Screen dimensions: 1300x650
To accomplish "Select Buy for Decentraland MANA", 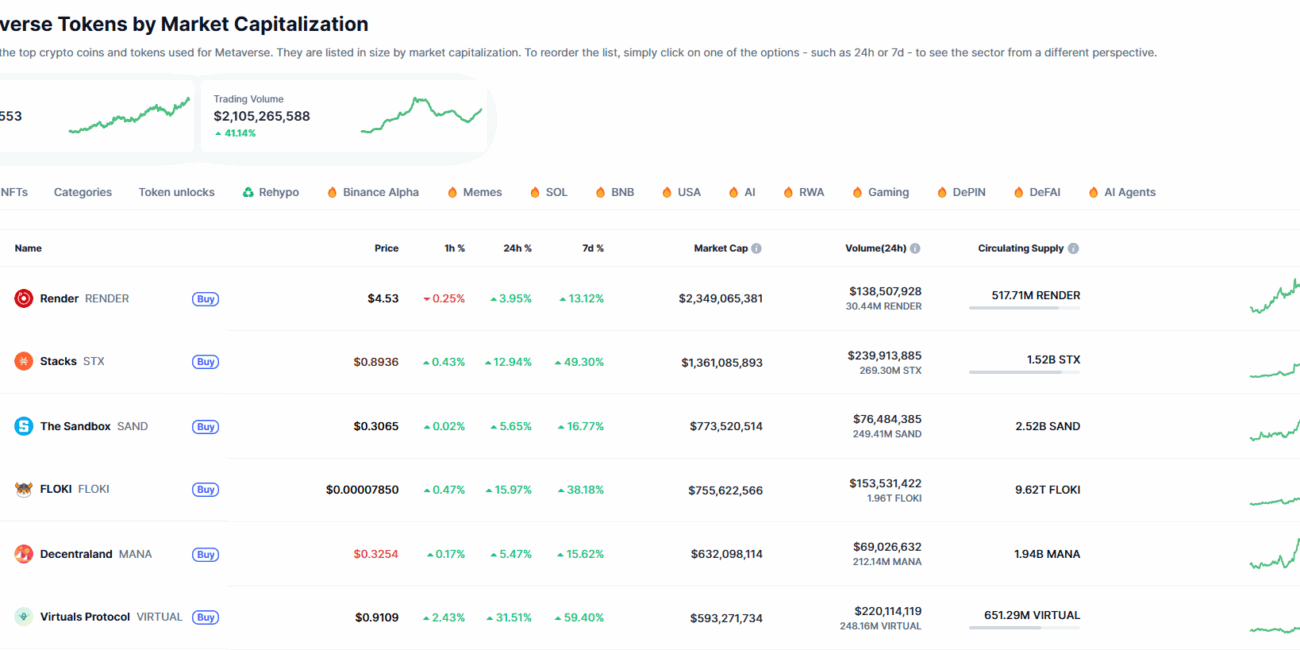I will [x=205, y=555].
